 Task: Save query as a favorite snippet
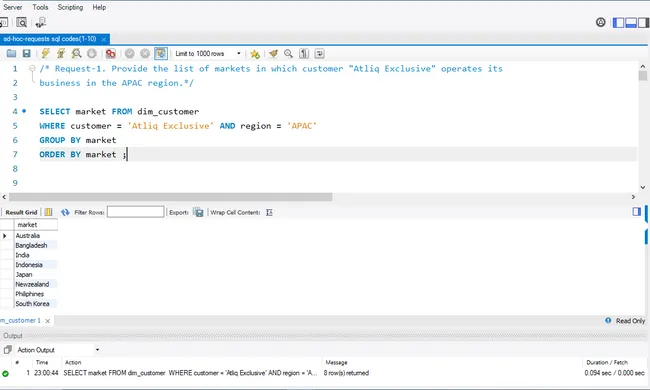(255, 54)
